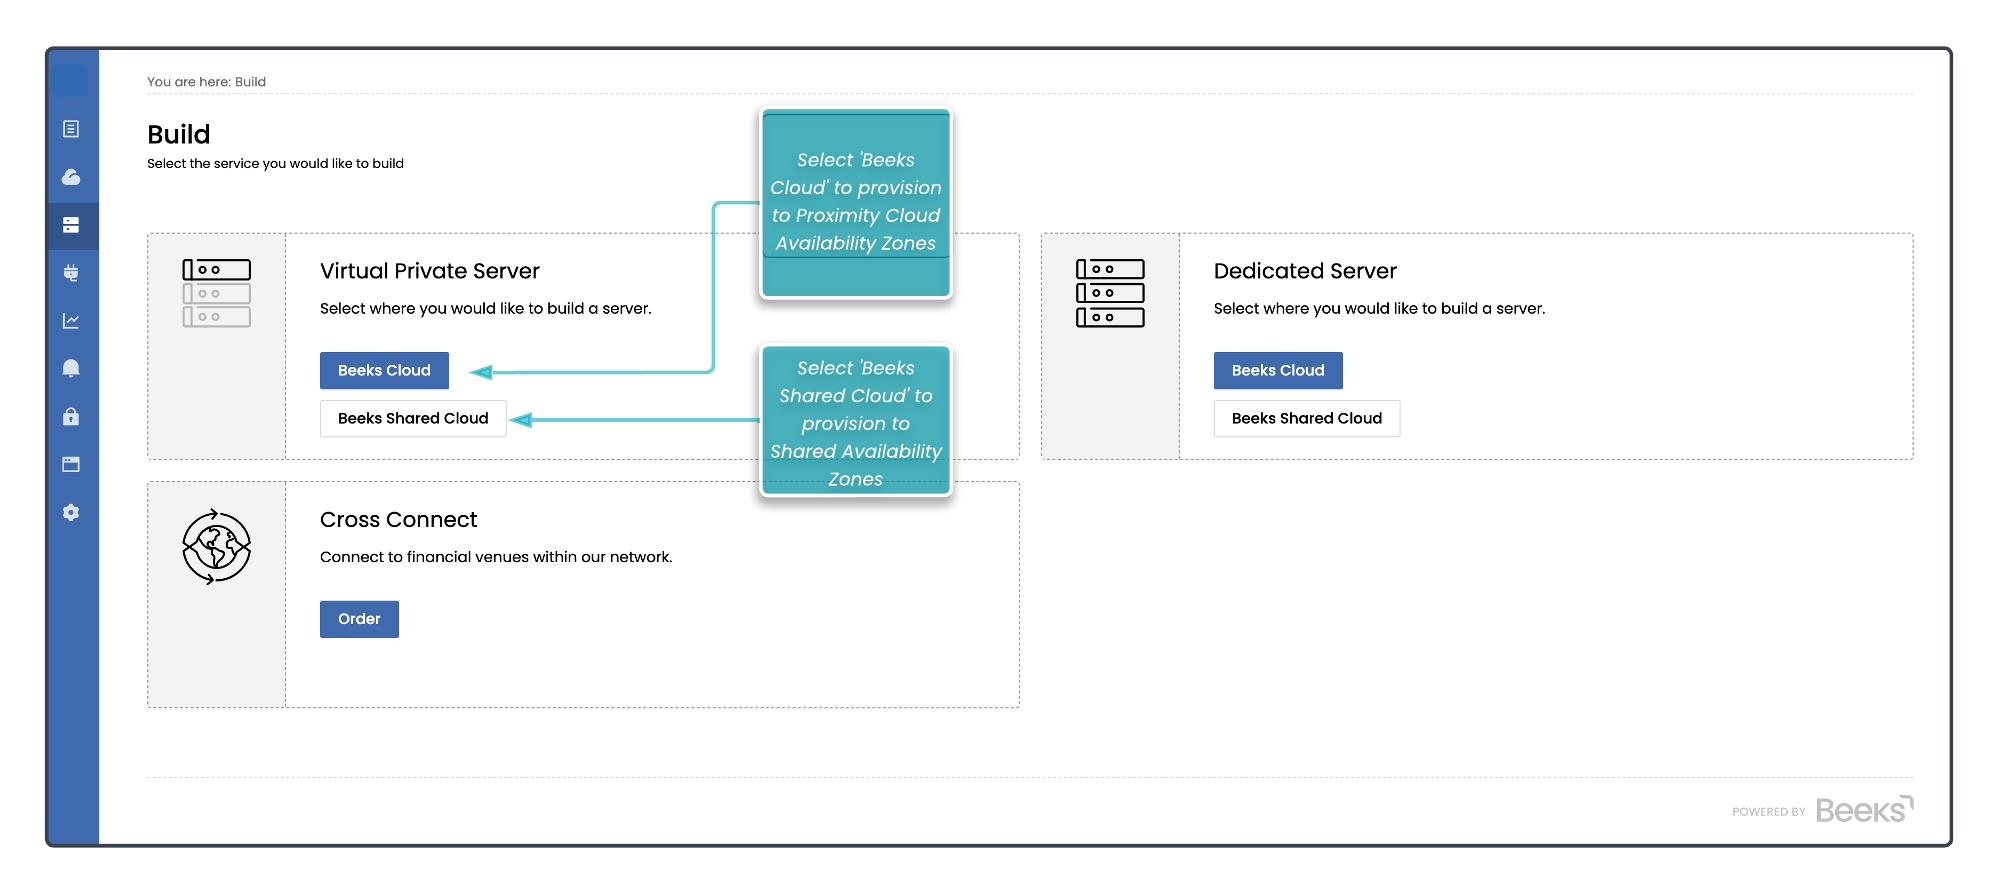2000x893 pixels.
Task: Click the Beeks logo in footer
Action: [1863, 809]
